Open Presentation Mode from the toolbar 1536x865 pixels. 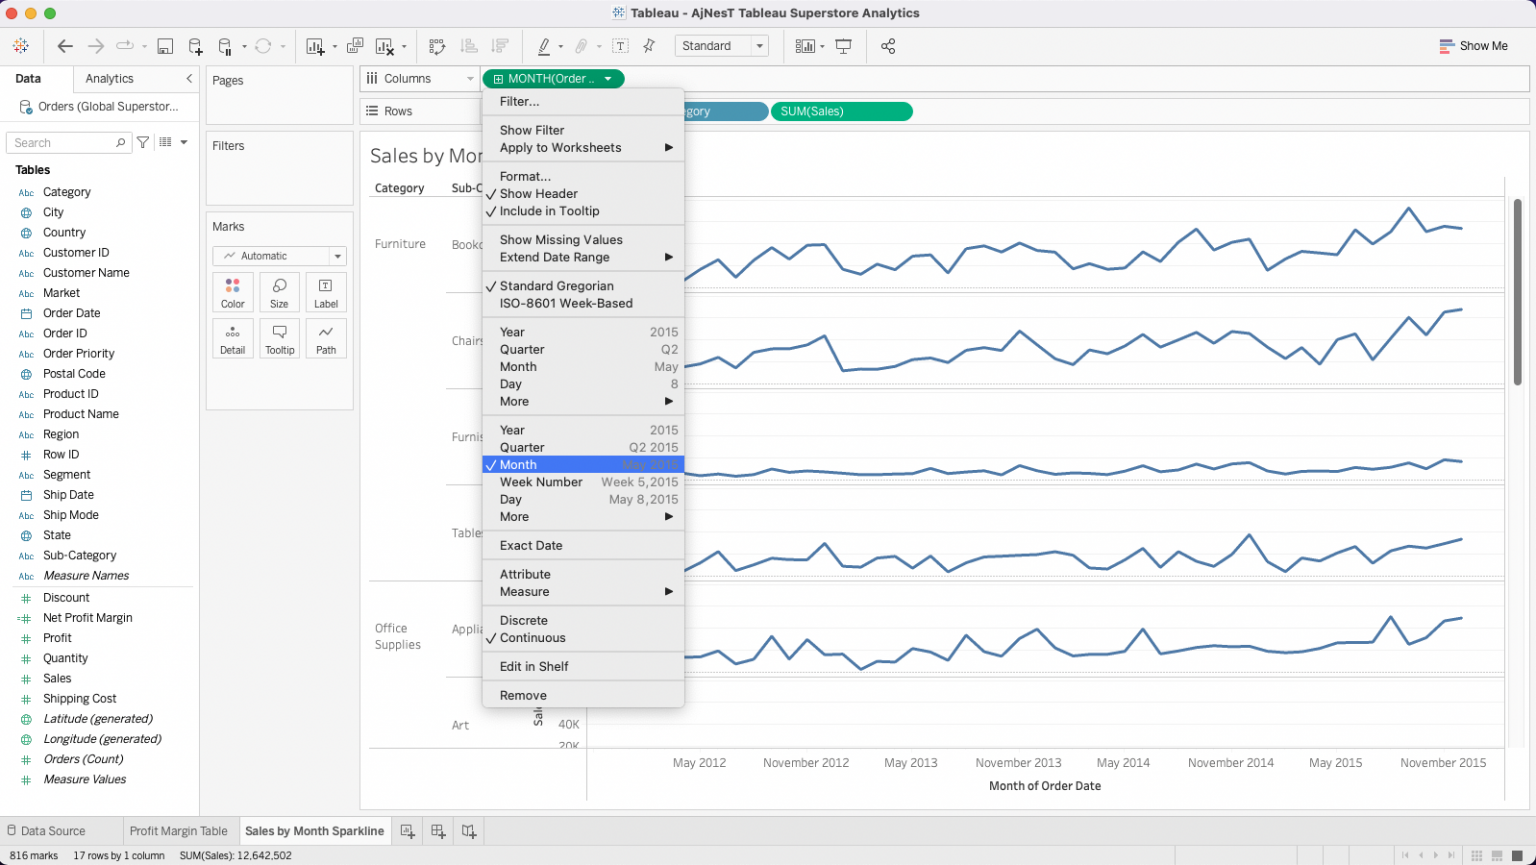click(x=844, y=46)
